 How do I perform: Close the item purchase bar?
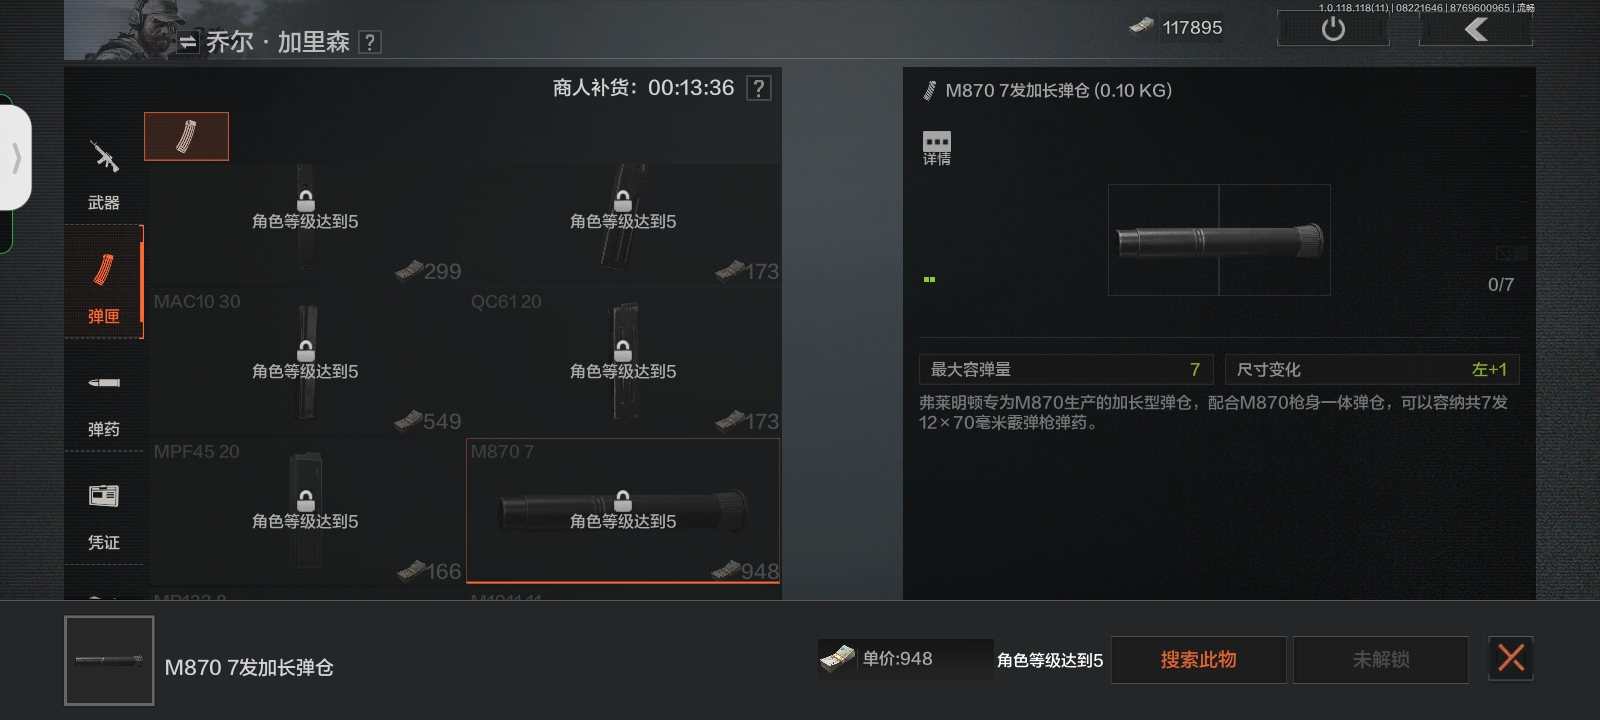pos(1511,658)
